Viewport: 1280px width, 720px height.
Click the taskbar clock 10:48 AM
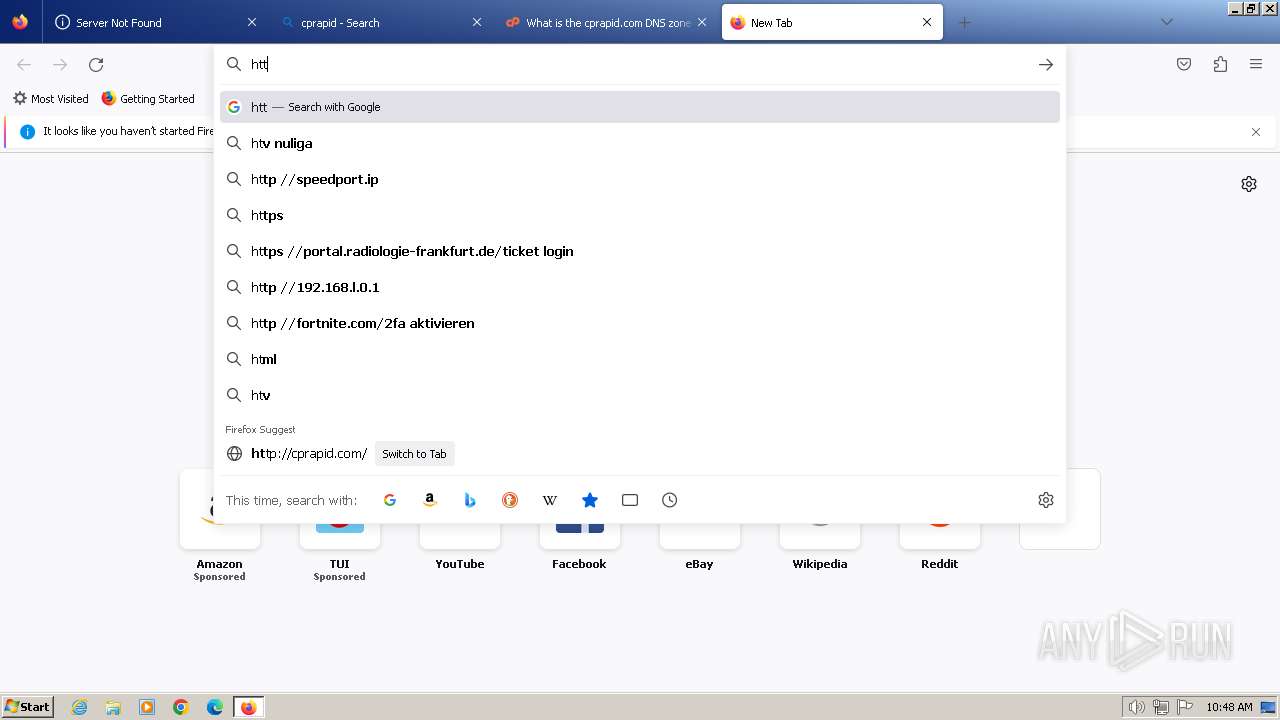pyautogui.click(x=1229, y=707)
